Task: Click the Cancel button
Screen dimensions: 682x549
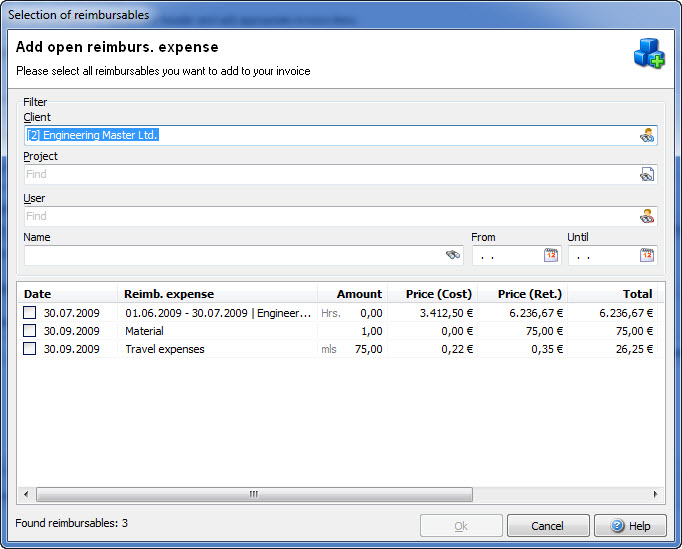Action: [548, 526]
